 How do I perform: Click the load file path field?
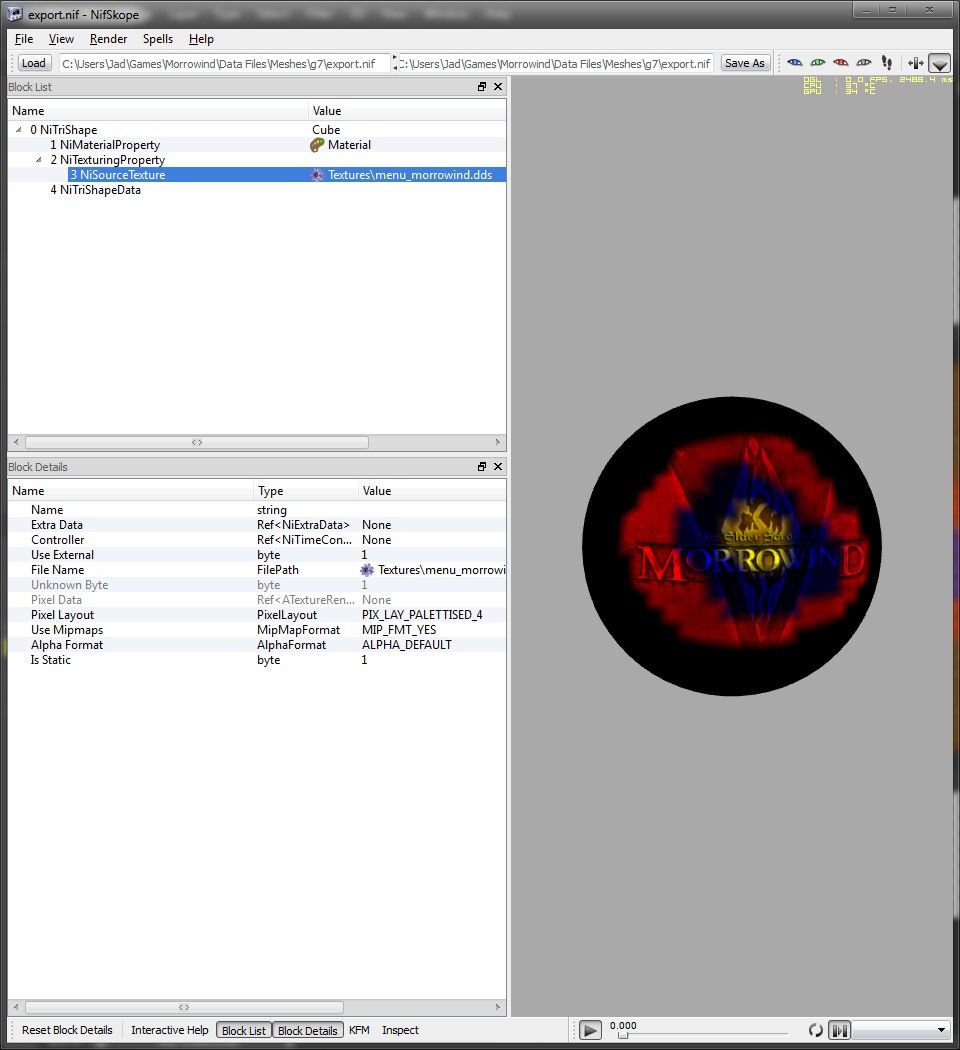point(224,64)
